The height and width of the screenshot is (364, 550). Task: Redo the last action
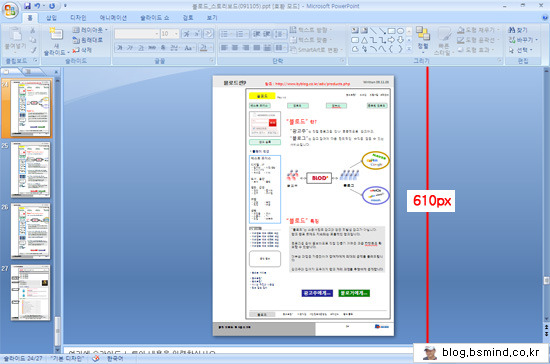tap(52, 6)
